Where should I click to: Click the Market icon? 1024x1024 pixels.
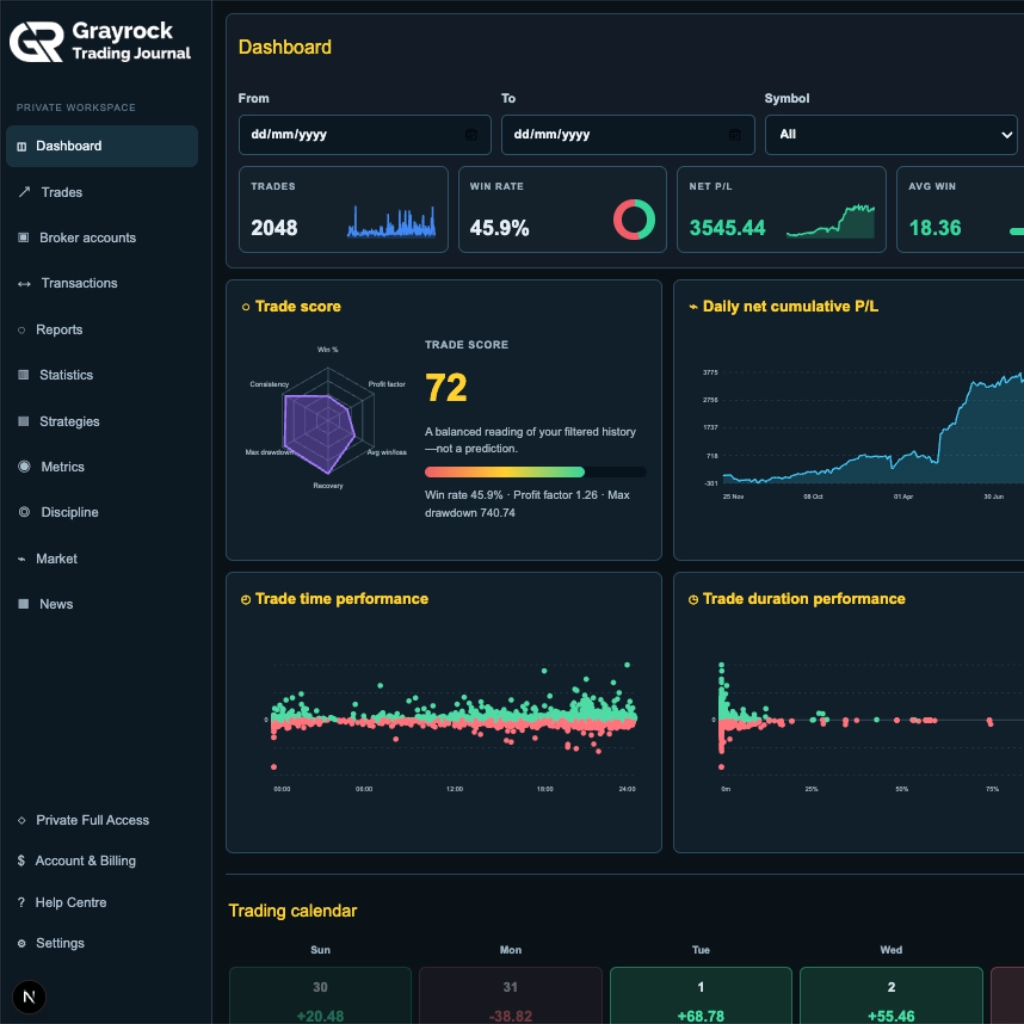(x=22, y=559)
